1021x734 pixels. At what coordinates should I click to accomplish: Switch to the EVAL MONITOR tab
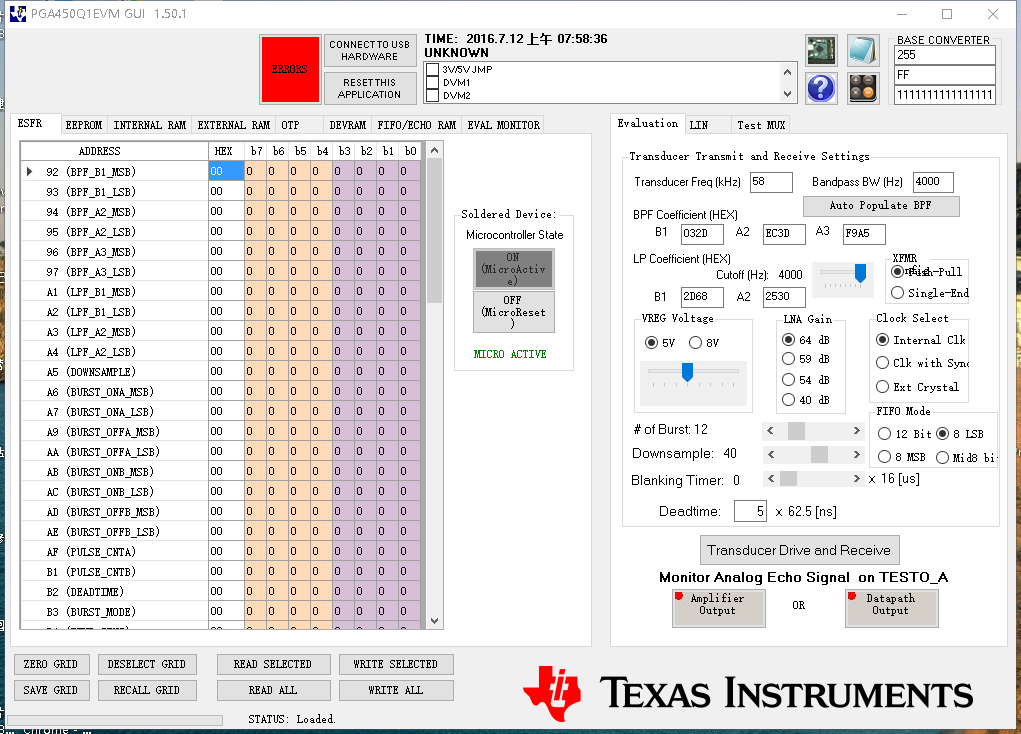coord(503,125)
